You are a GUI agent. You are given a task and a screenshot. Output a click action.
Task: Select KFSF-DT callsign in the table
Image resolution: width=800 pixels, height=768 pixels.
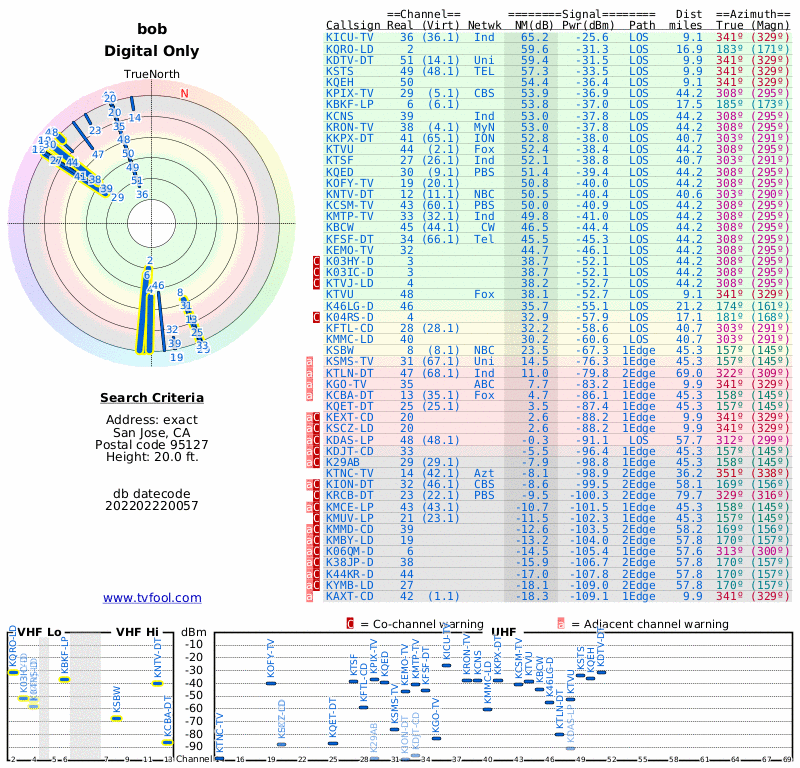(349, 239)
